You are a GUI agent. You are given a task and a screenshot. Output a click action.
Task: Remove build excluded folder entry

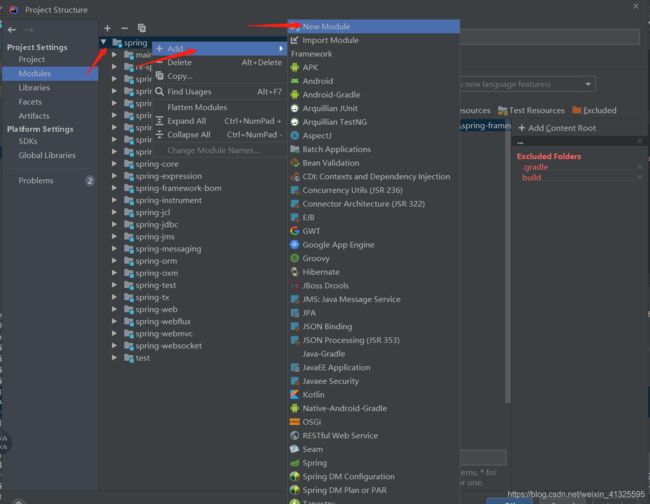point(640,177)
